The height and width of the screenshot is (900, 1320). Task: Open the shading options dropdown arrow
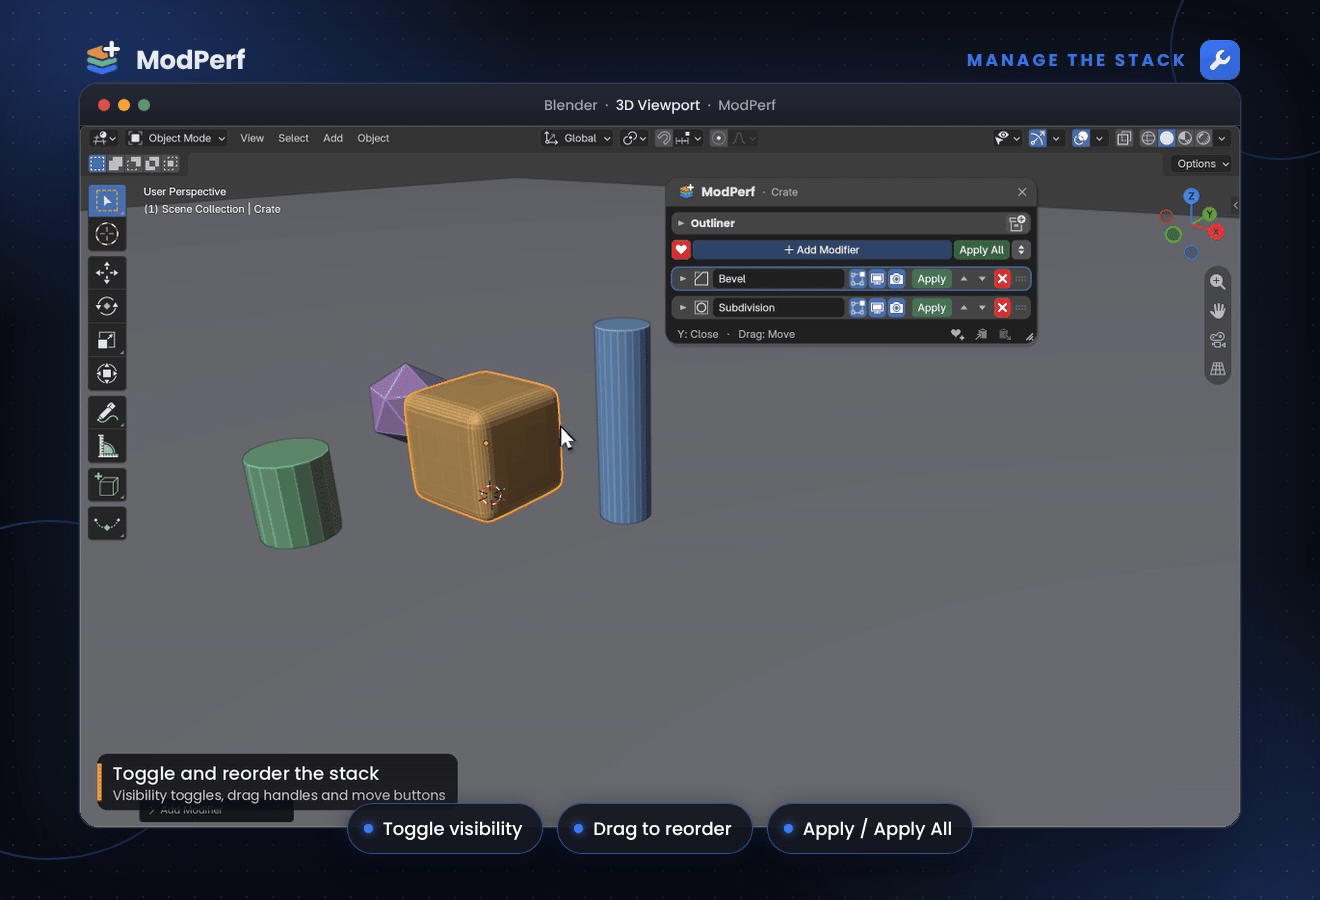pos(1222,139)
